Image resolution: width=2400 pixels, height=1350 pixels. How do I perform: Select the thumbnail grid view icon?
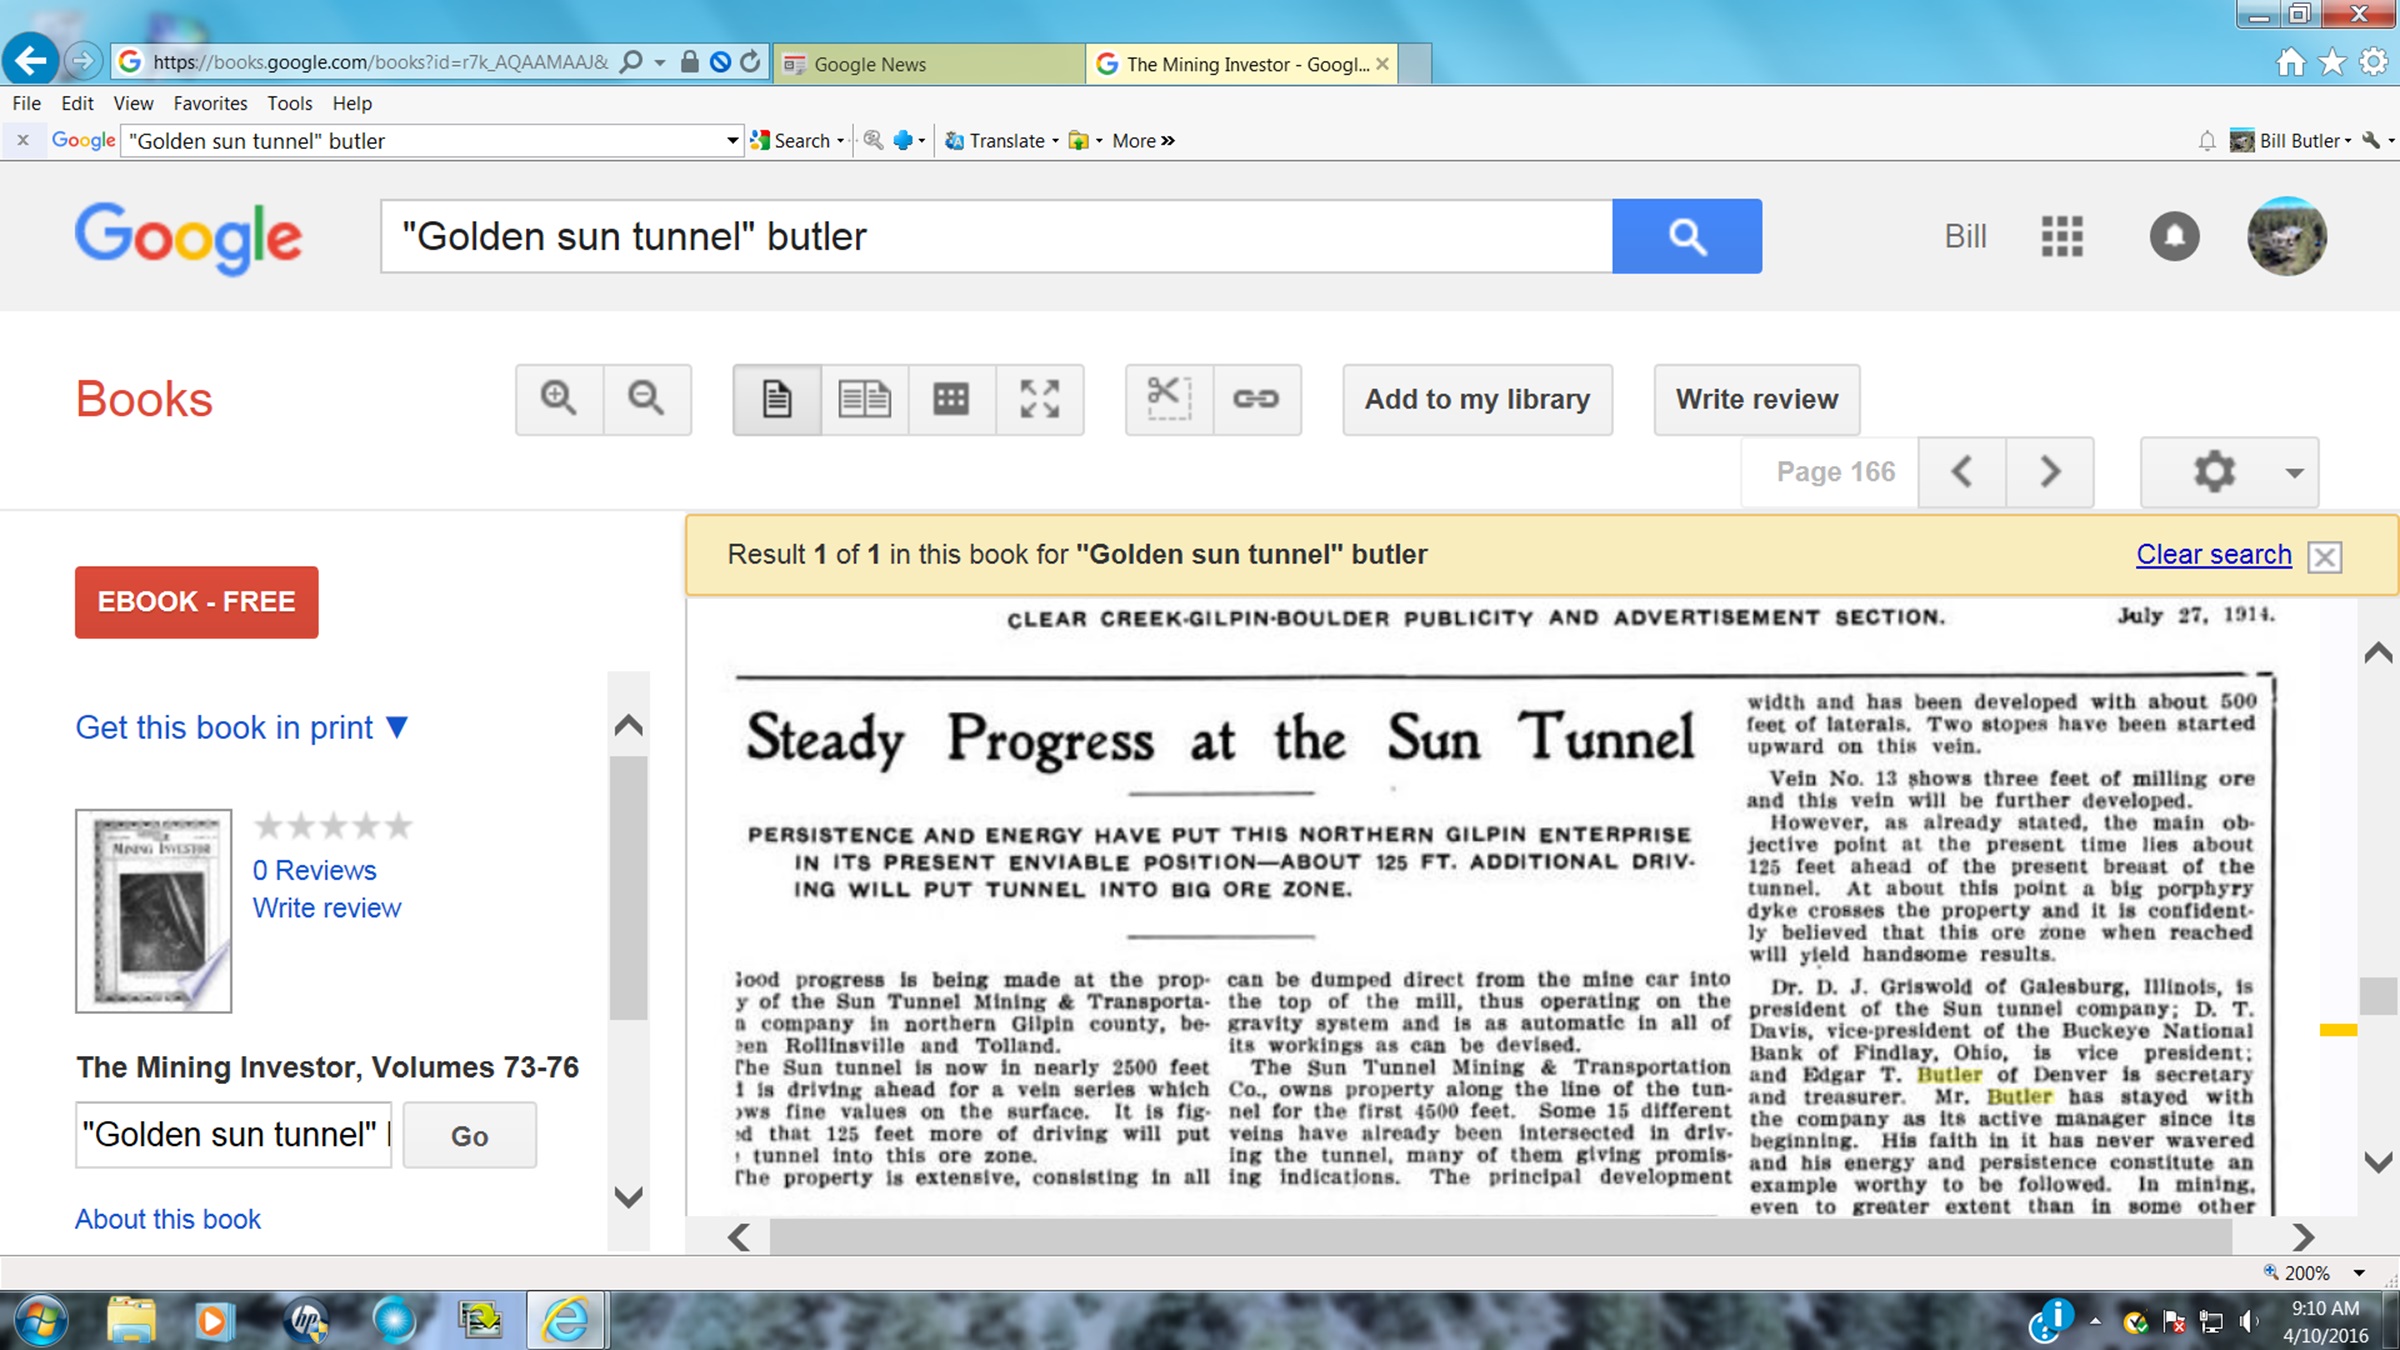[952, 399]
